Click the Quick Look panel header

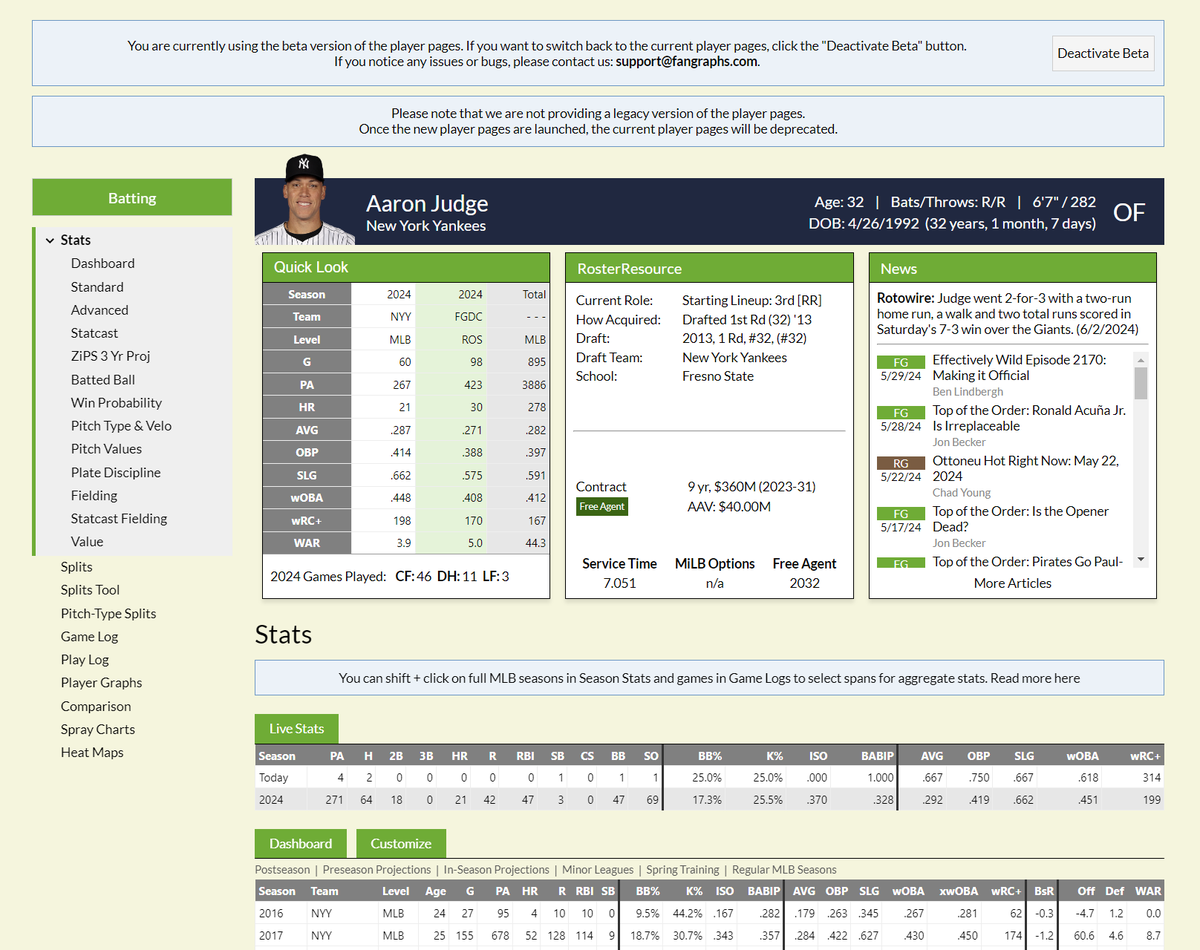click(x=406, y=267)
